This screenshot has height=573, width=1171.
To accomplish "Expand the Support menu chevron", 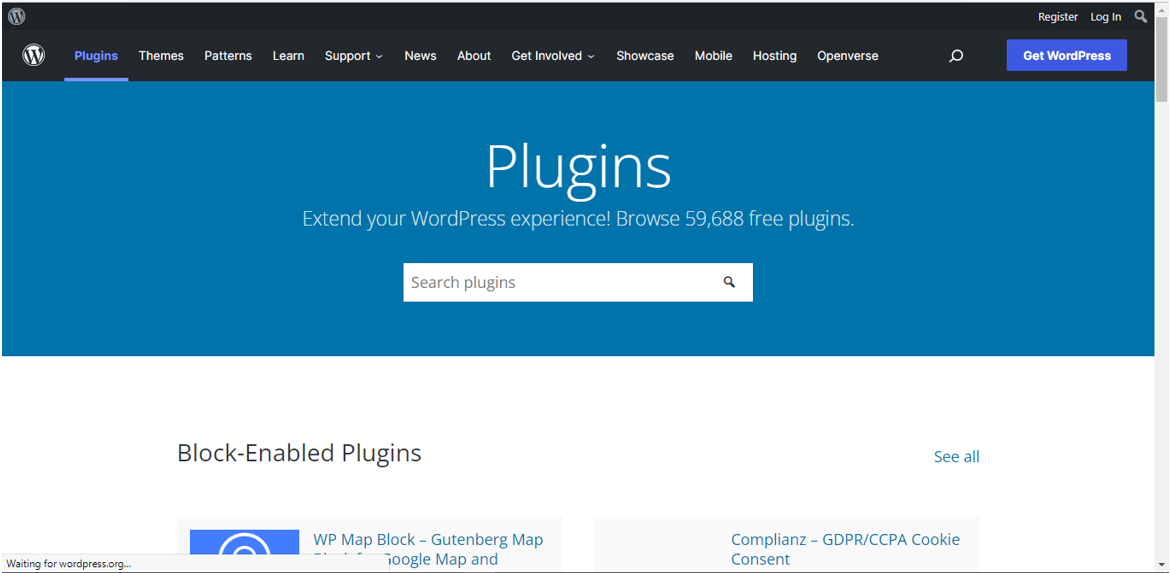I will pos(379,57).
